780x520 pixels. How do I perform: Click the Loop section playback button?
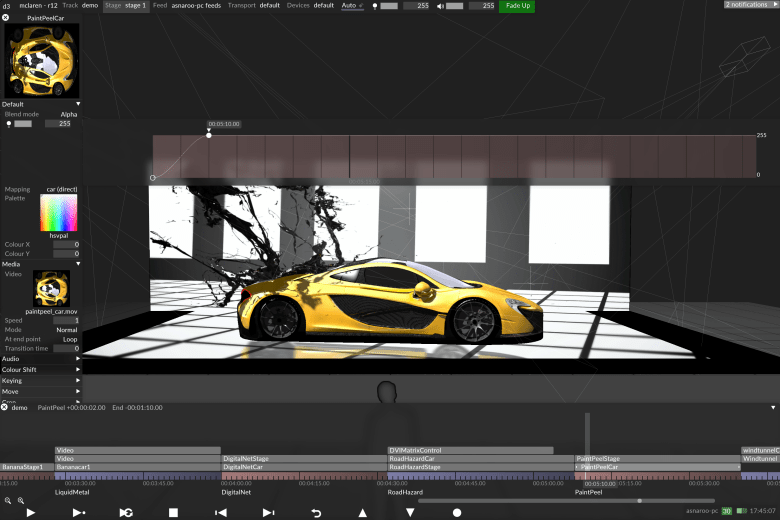tap(126, 512)
